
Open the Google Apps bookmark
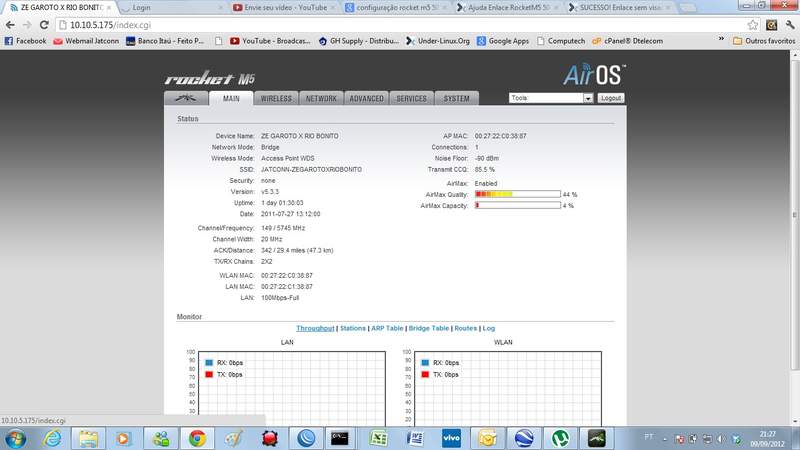tap(503, 41)
